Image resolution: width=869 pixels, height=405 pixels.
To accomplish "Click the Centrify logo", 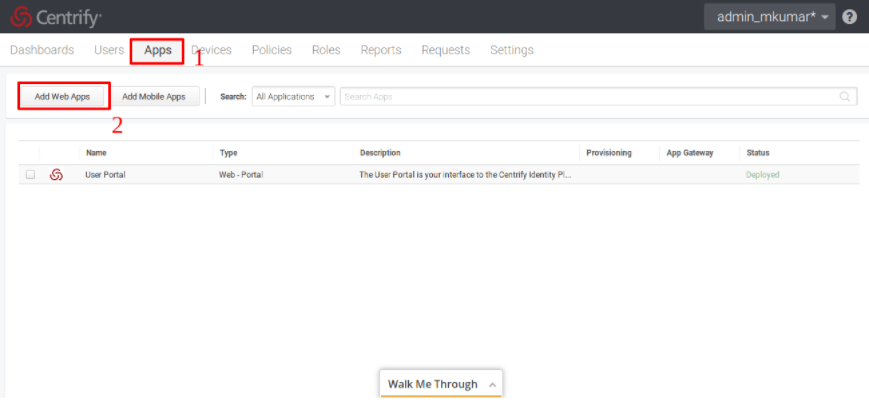I will coord(56,17).
